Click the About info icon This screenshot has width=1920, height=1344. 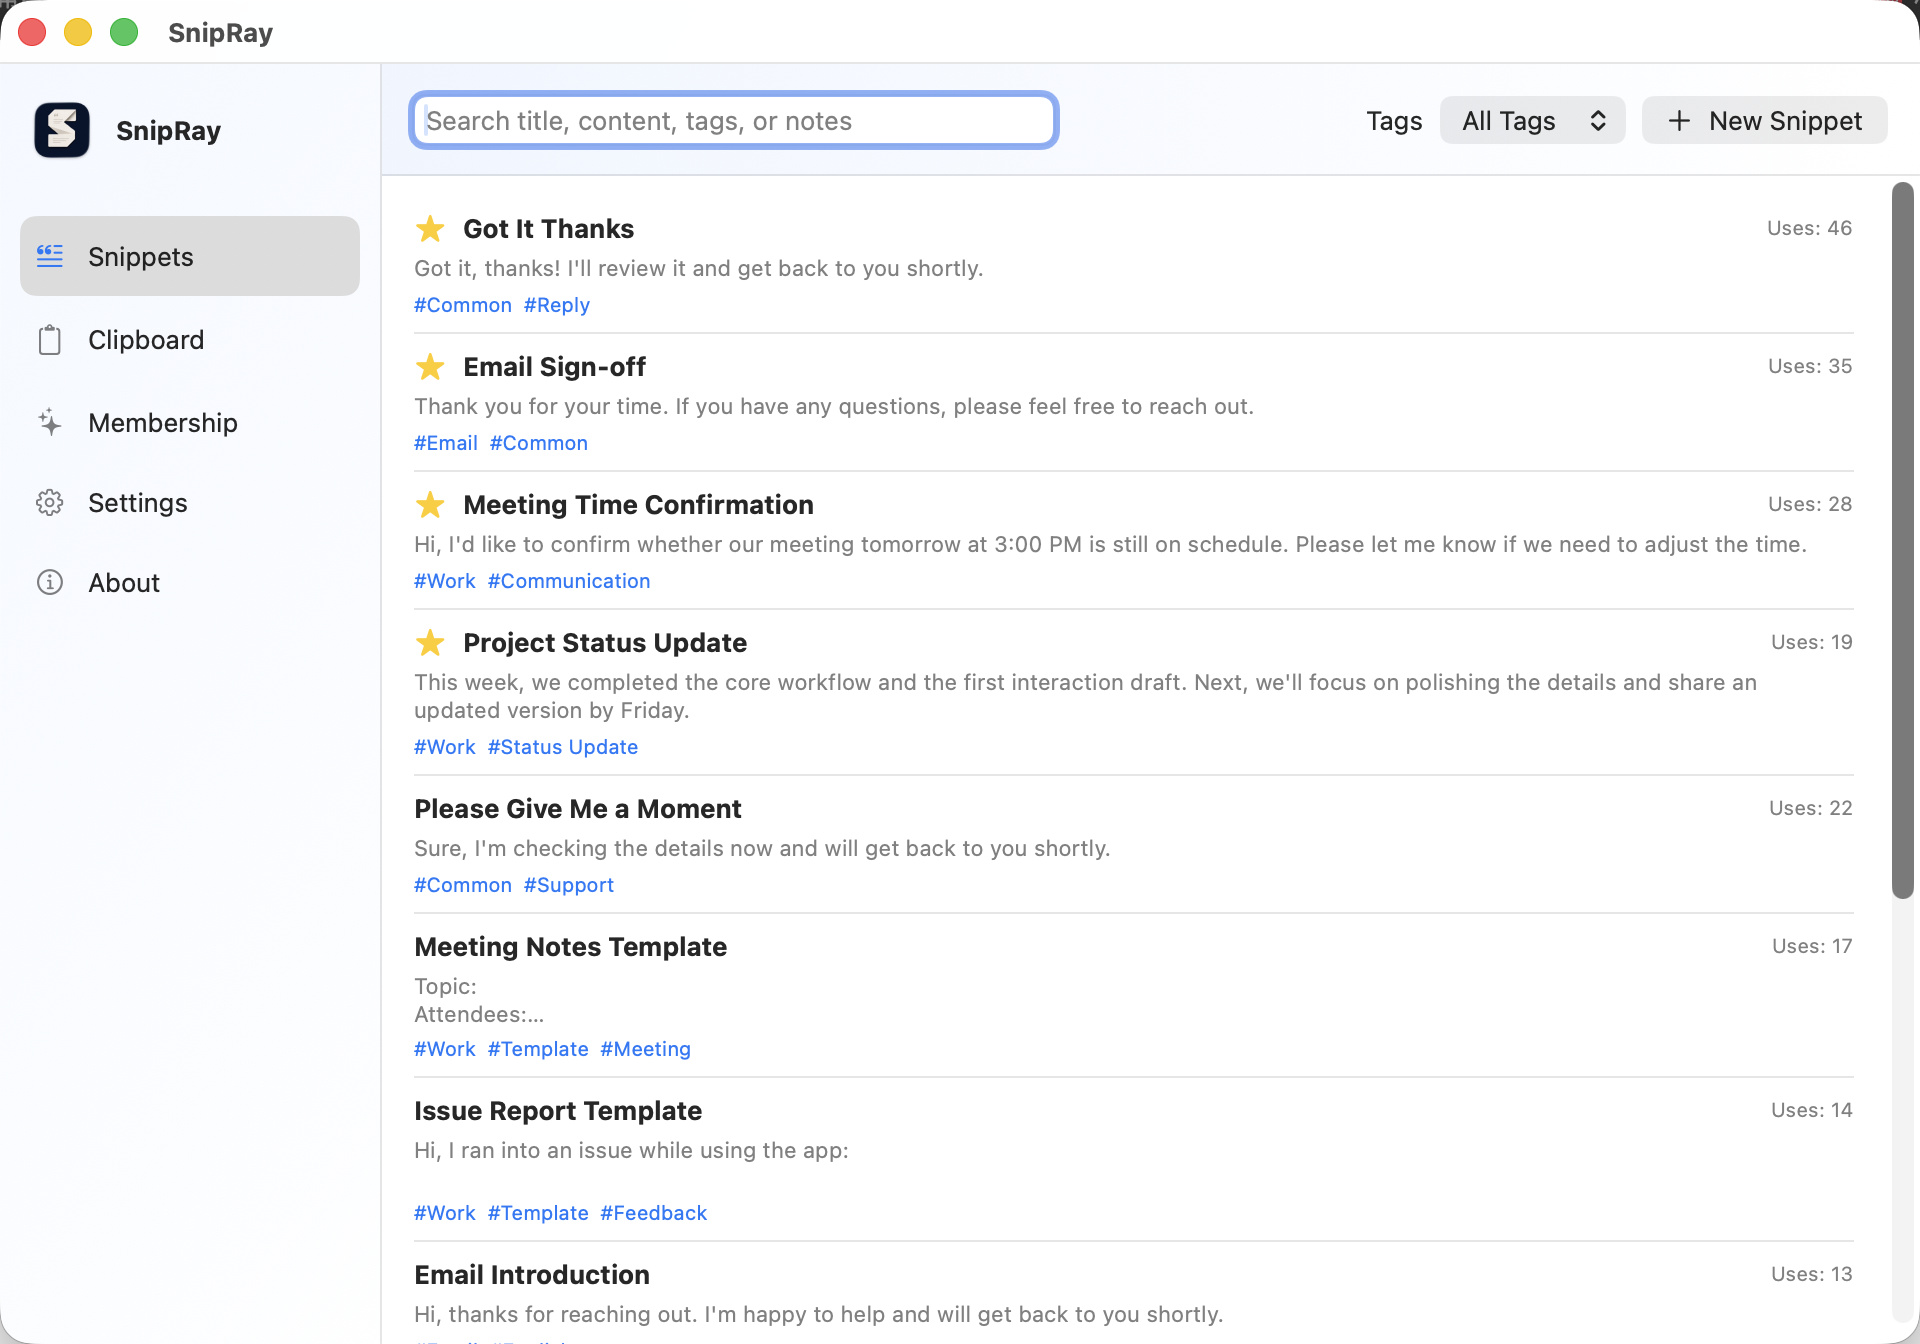click(x=50, y=582)
